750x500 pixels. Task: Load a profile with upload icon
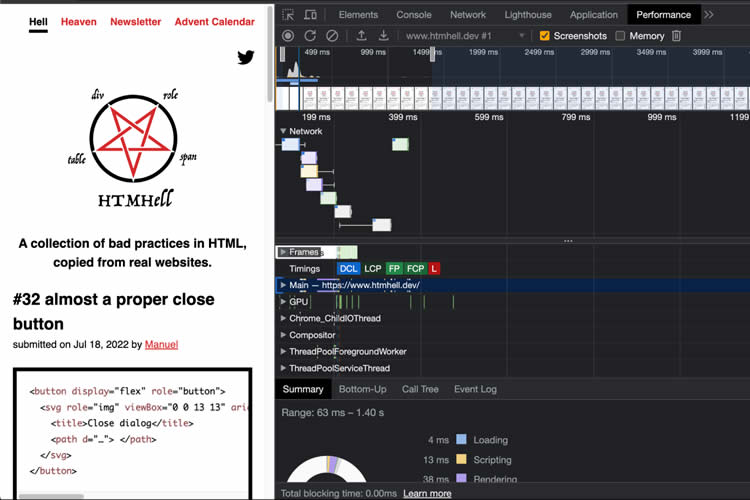coord(362,35)
